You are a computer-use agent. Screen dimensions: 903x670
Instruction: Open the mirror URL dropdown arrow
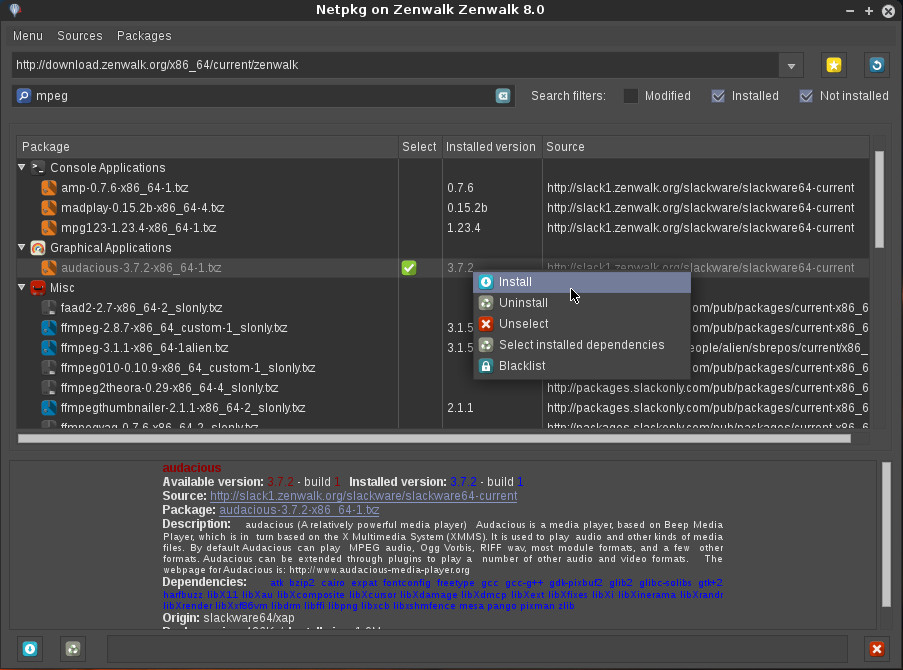tap(791, 66)
